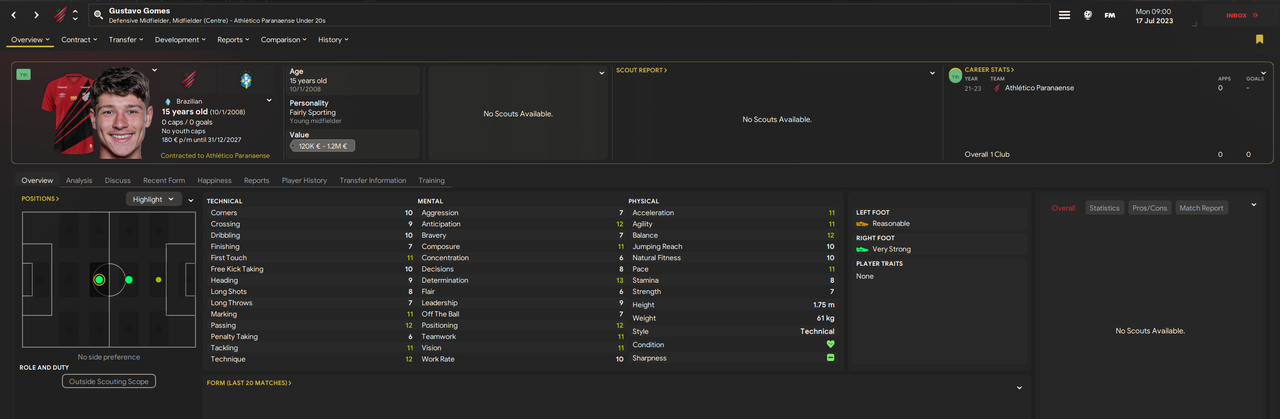Toggle the yellow bookmark icon
This screenshot has height=419, width=1280.
click(1260, 40)
